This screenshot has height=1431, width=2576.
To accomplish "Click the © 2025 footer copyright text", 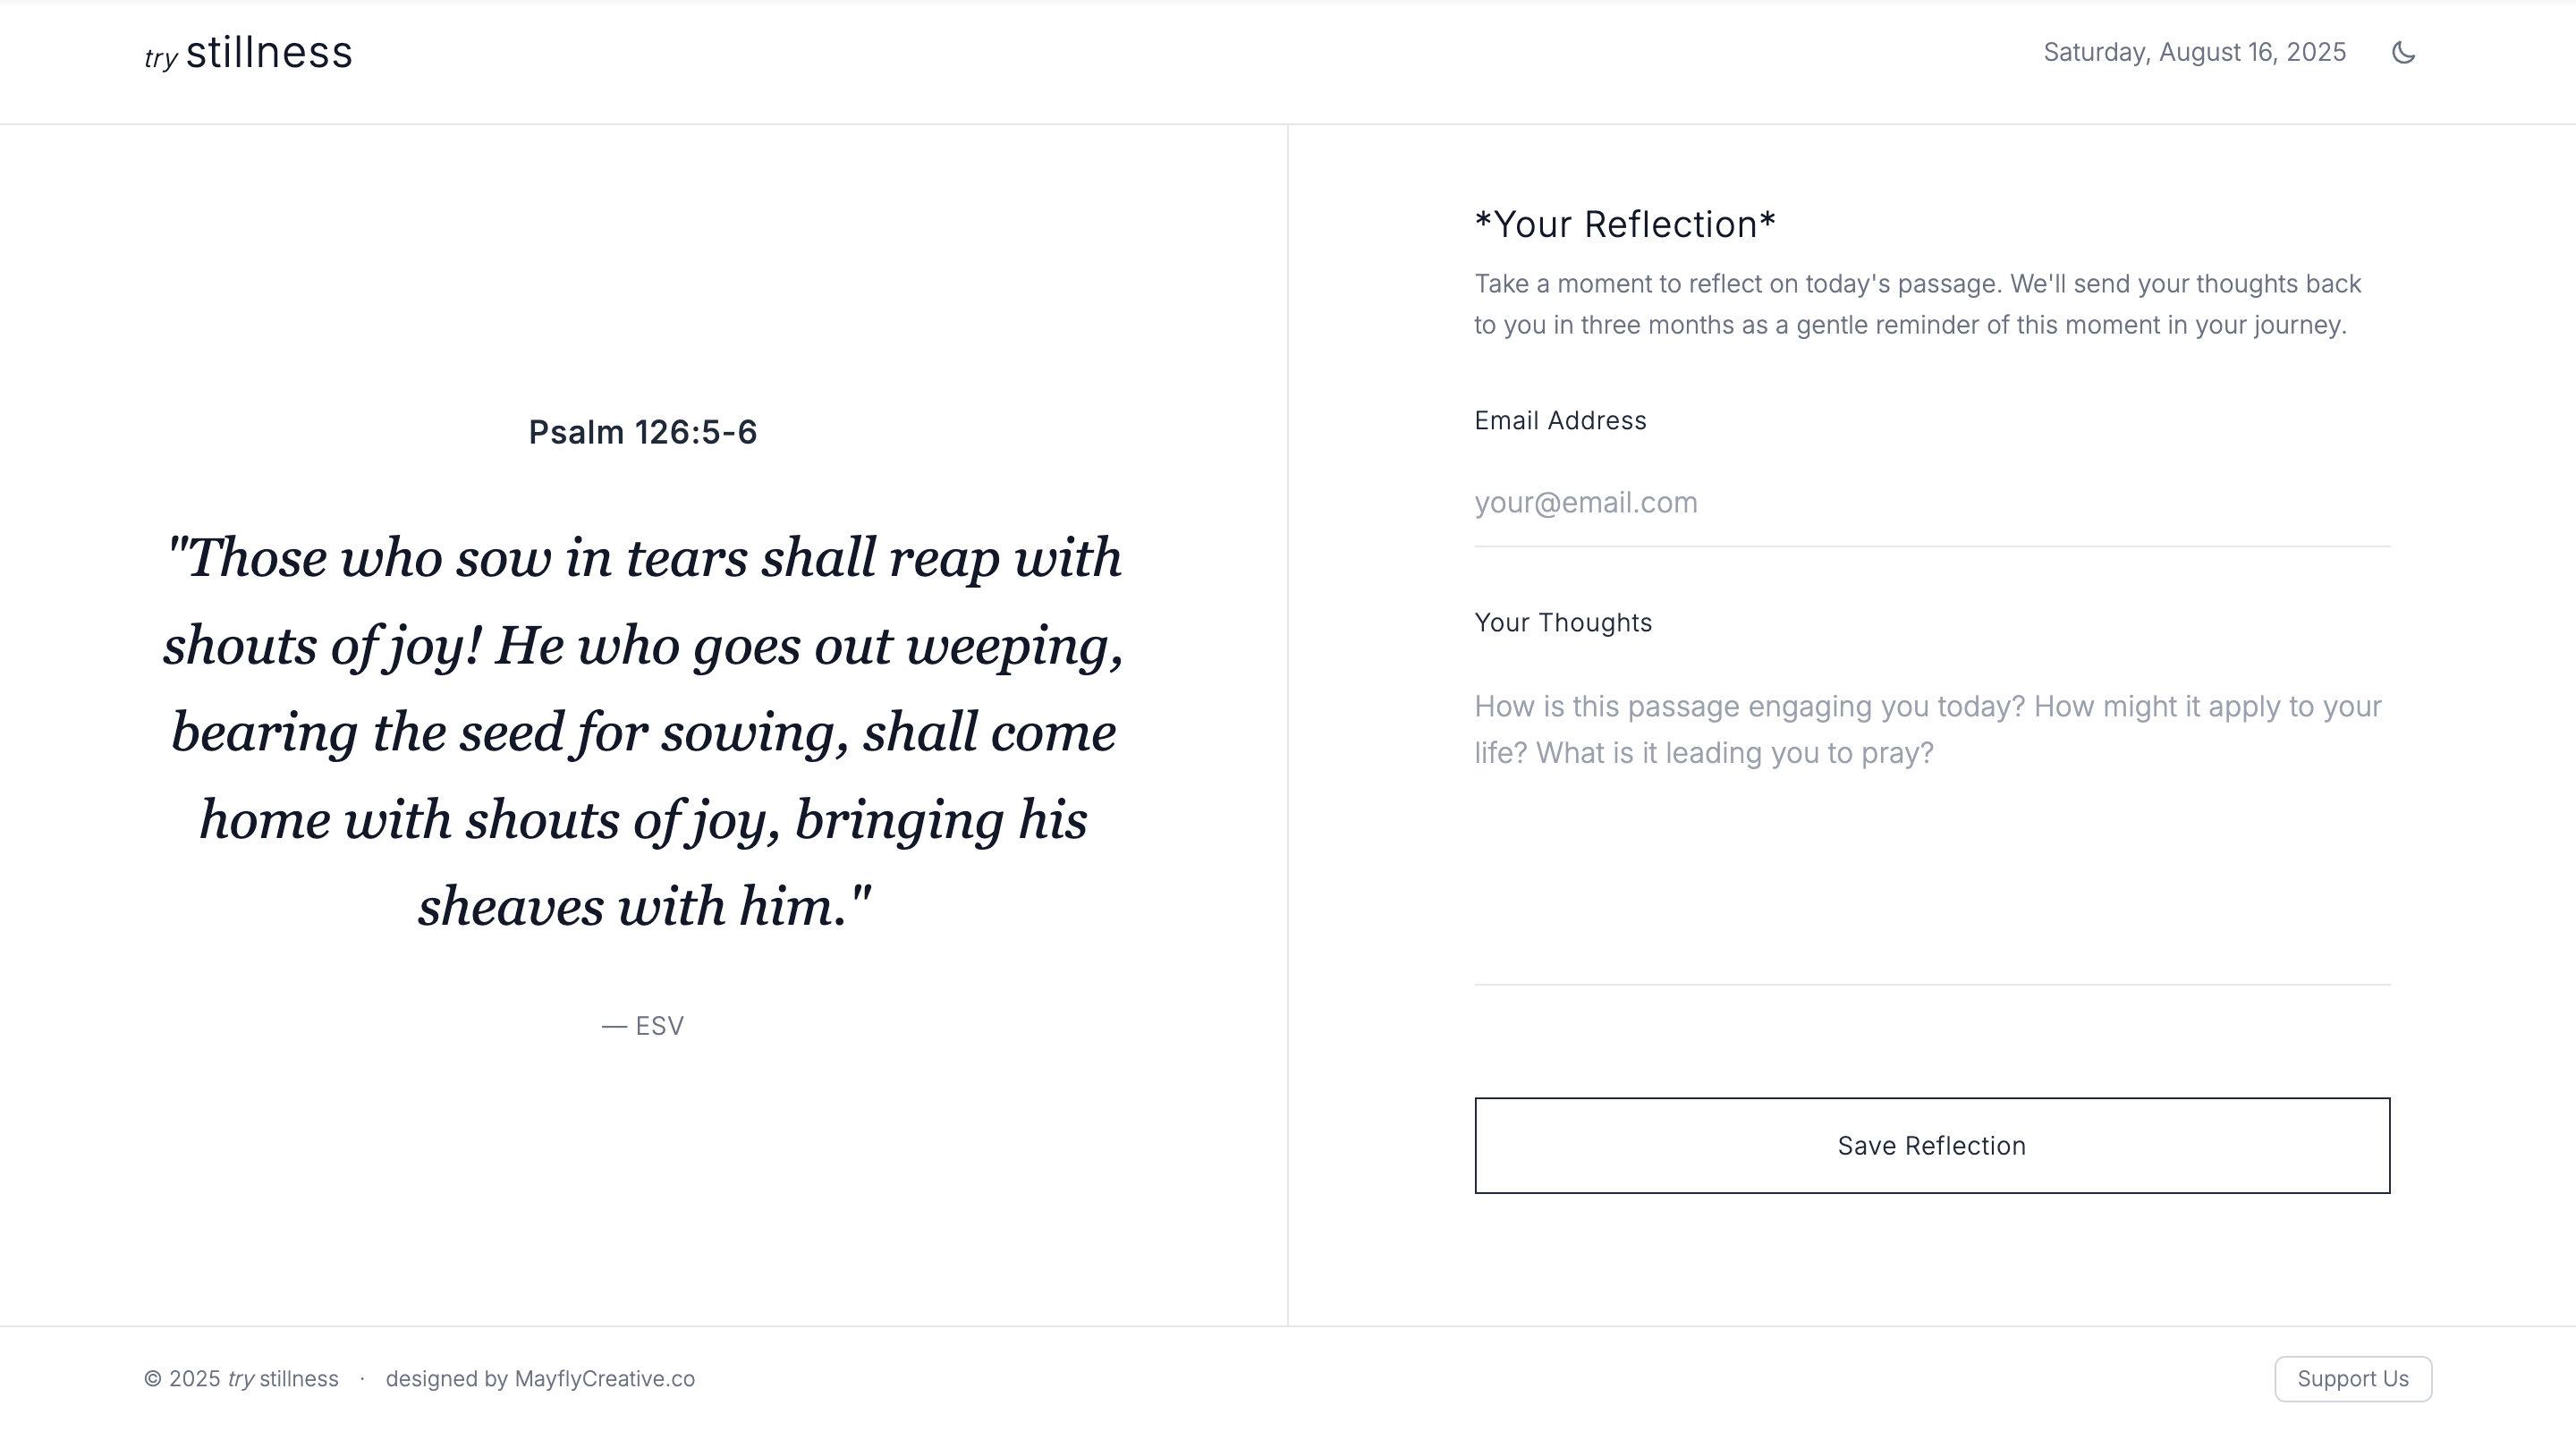I will click(x=182, y=1379).
